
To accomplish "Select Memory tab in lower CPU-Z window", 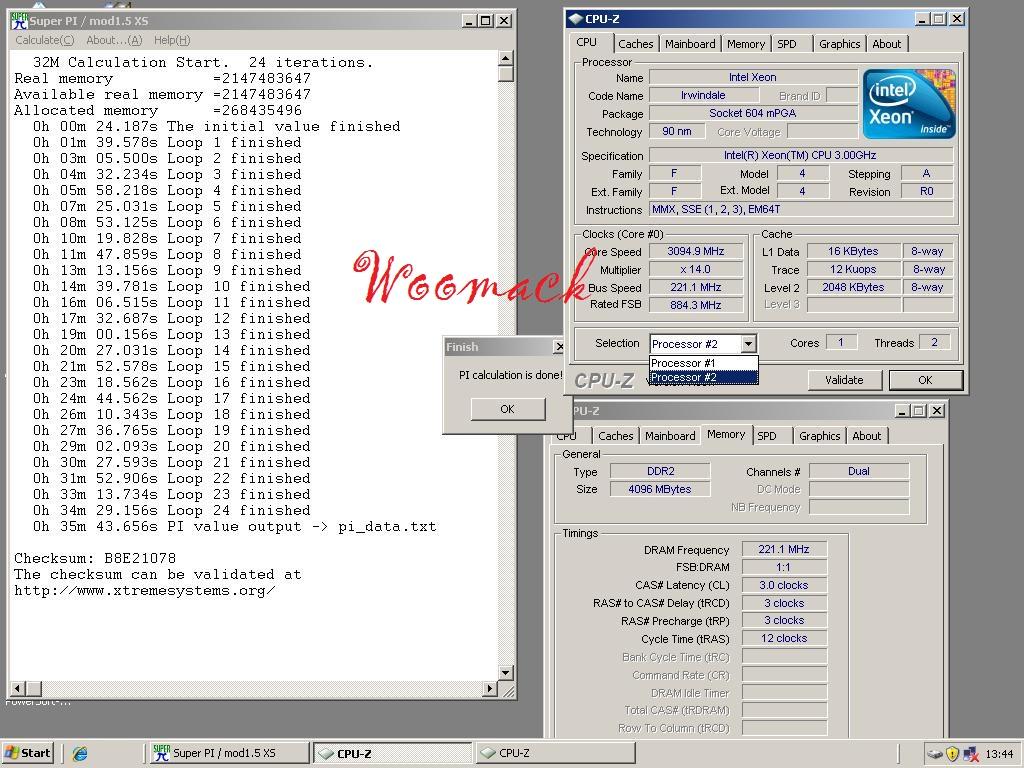I will click(x=726, y=434).
